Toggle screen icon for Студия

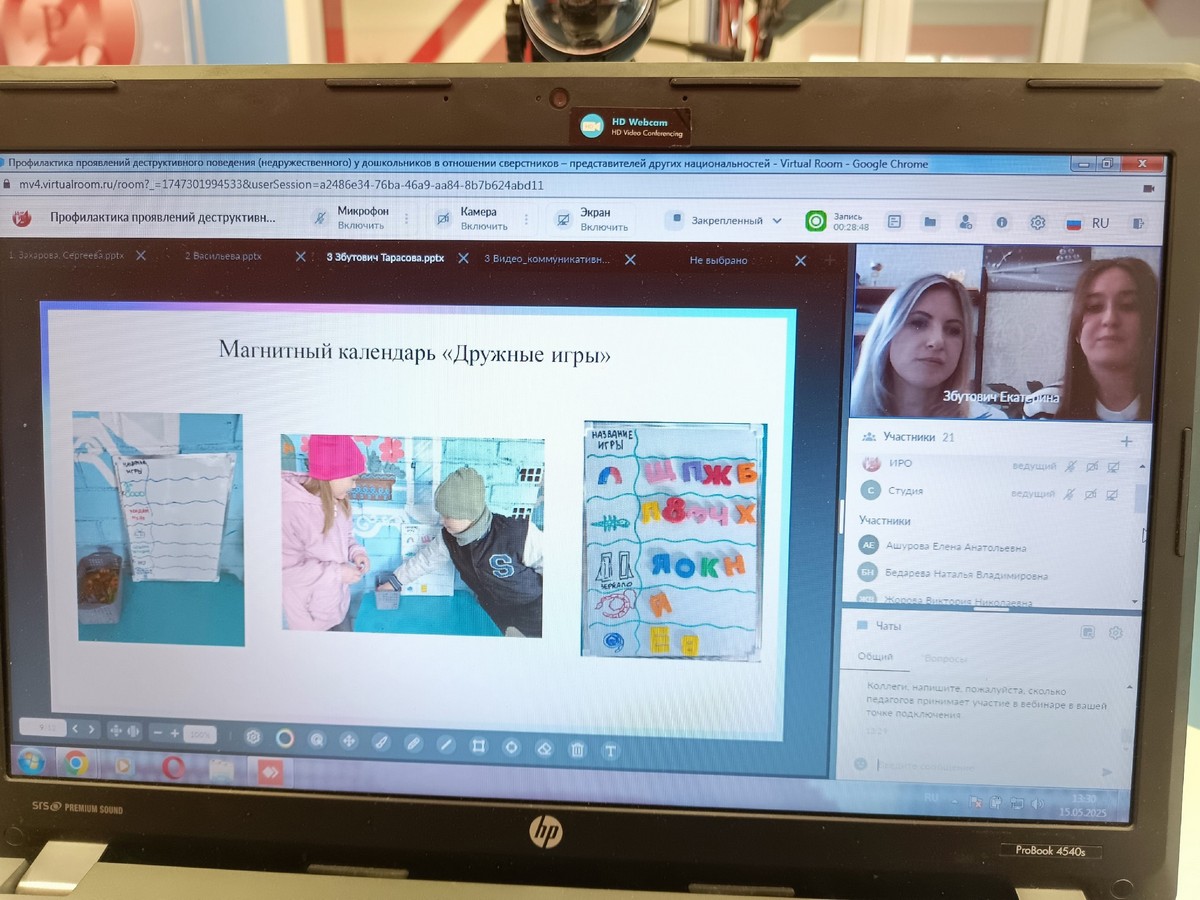(x=1113, y=493)
